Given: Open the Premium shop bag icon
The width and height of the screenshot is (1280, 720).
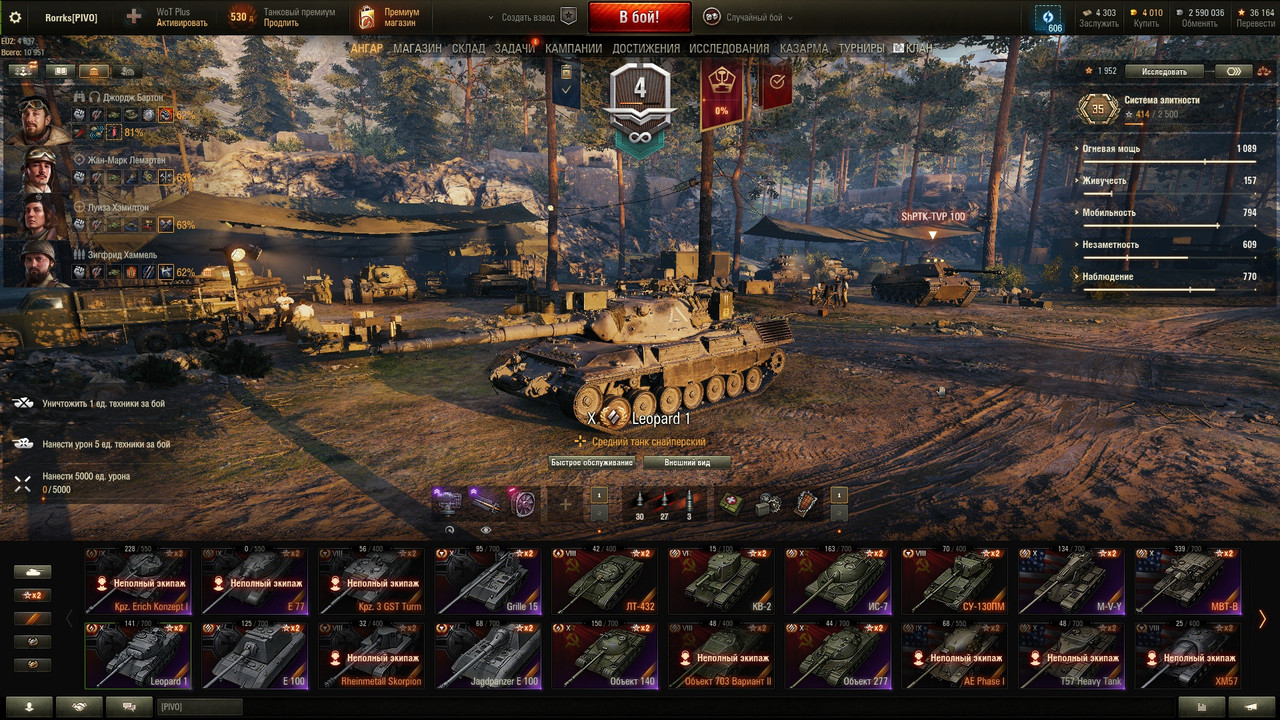Looking at the screenshot, I should [368, 17].
